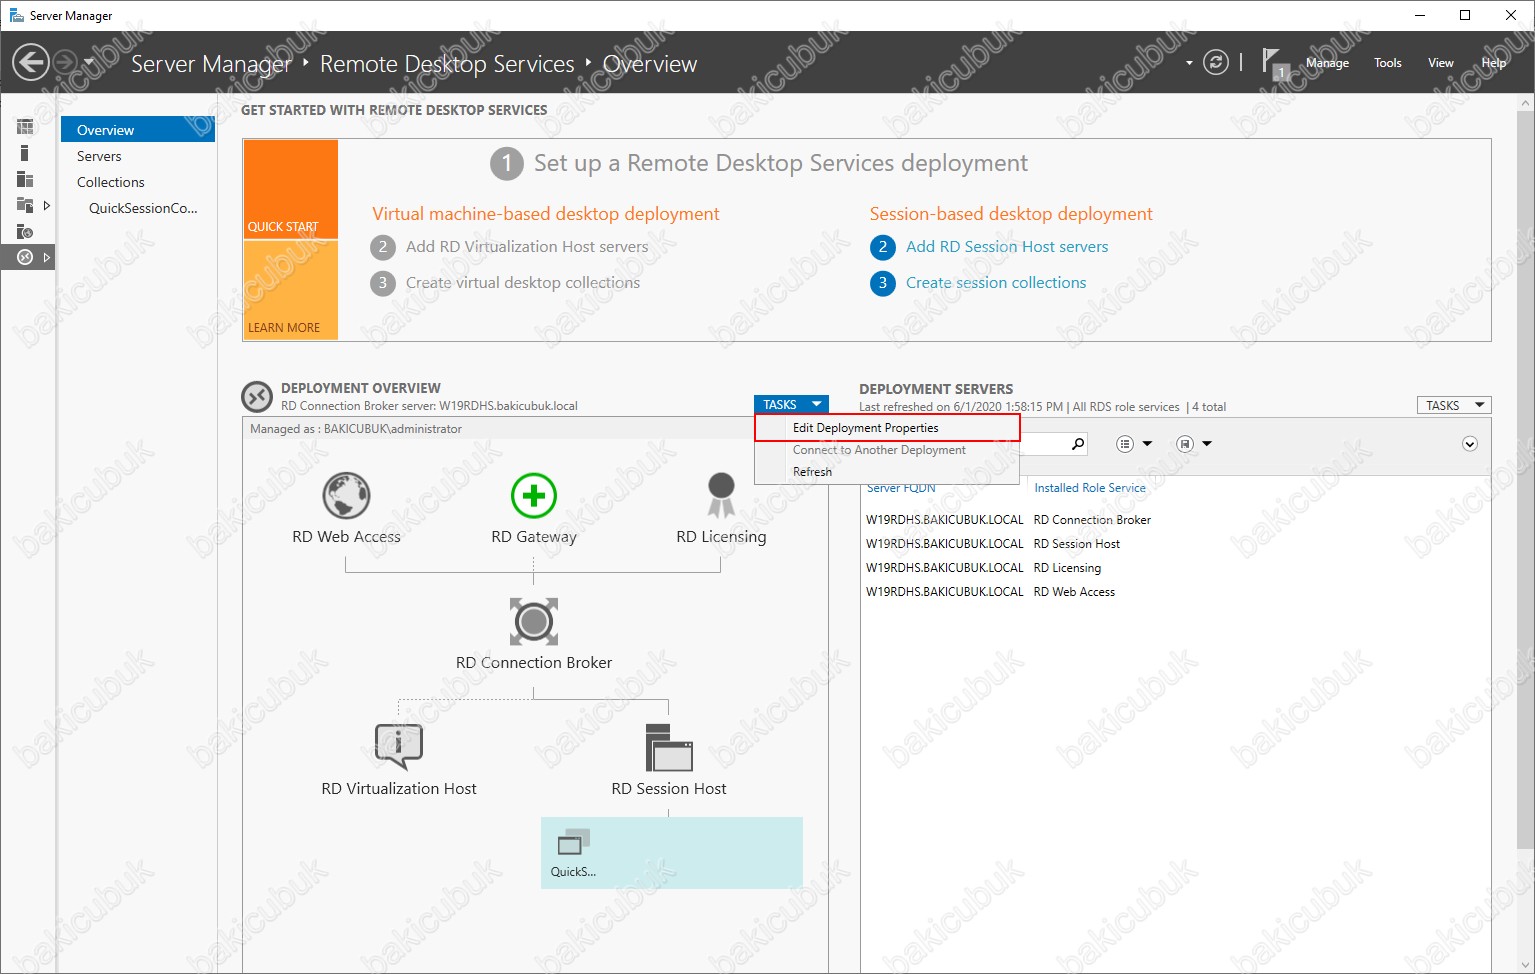1535x974 pixels.
Task: Select the IIS sidebar icon
Action: tap(25, 231)
